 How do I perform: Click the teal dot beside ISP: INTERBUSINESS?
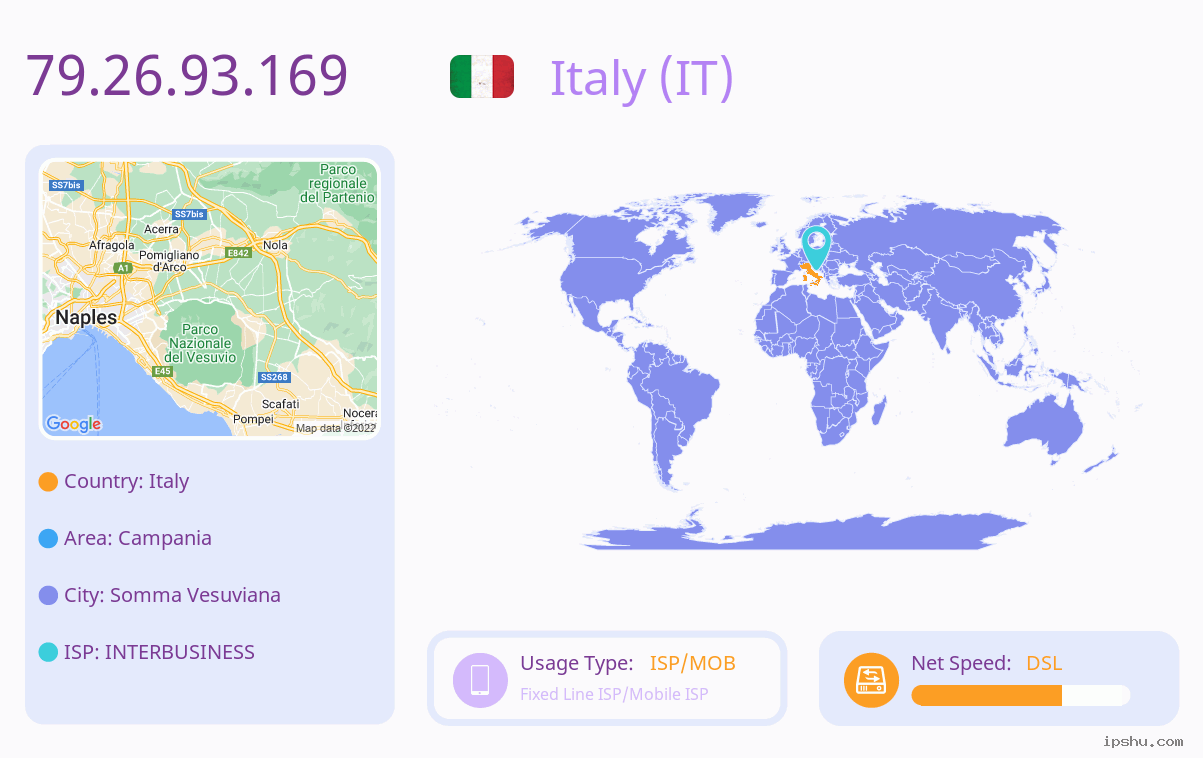point(48,652)
